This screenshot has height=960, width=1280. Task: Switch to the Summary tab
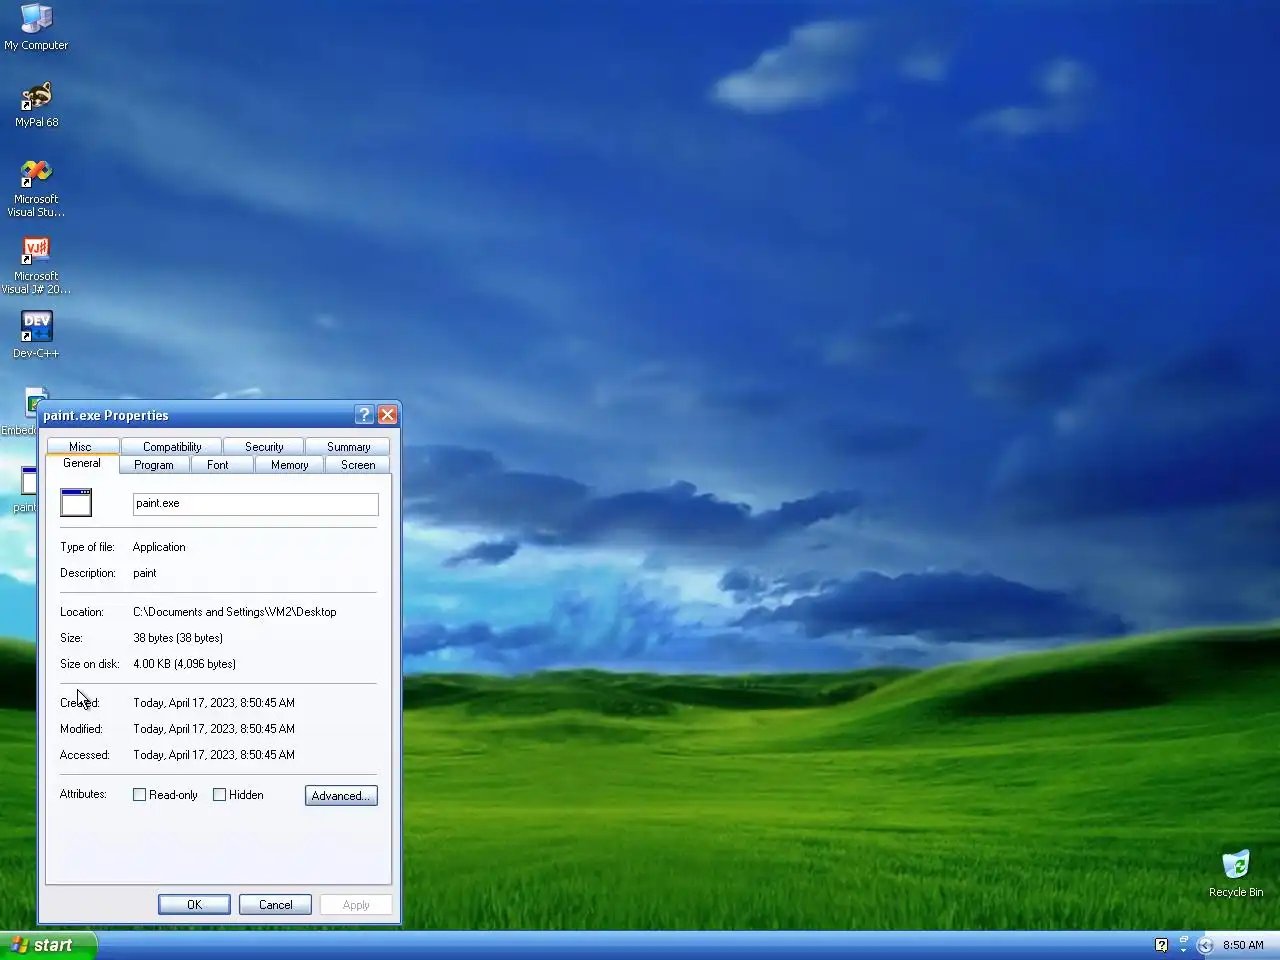coord(348,447)
